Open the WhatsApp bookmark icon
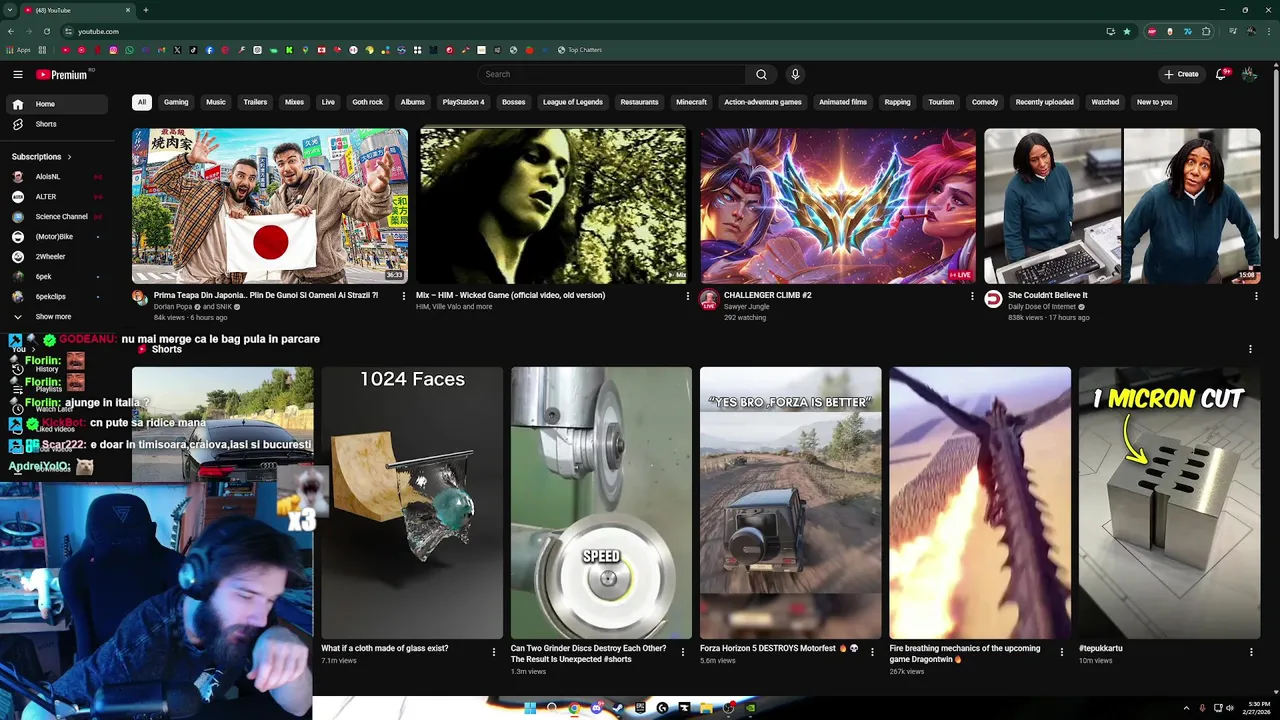The height and width of the screenshot is (720, 1280). (129, 50)
